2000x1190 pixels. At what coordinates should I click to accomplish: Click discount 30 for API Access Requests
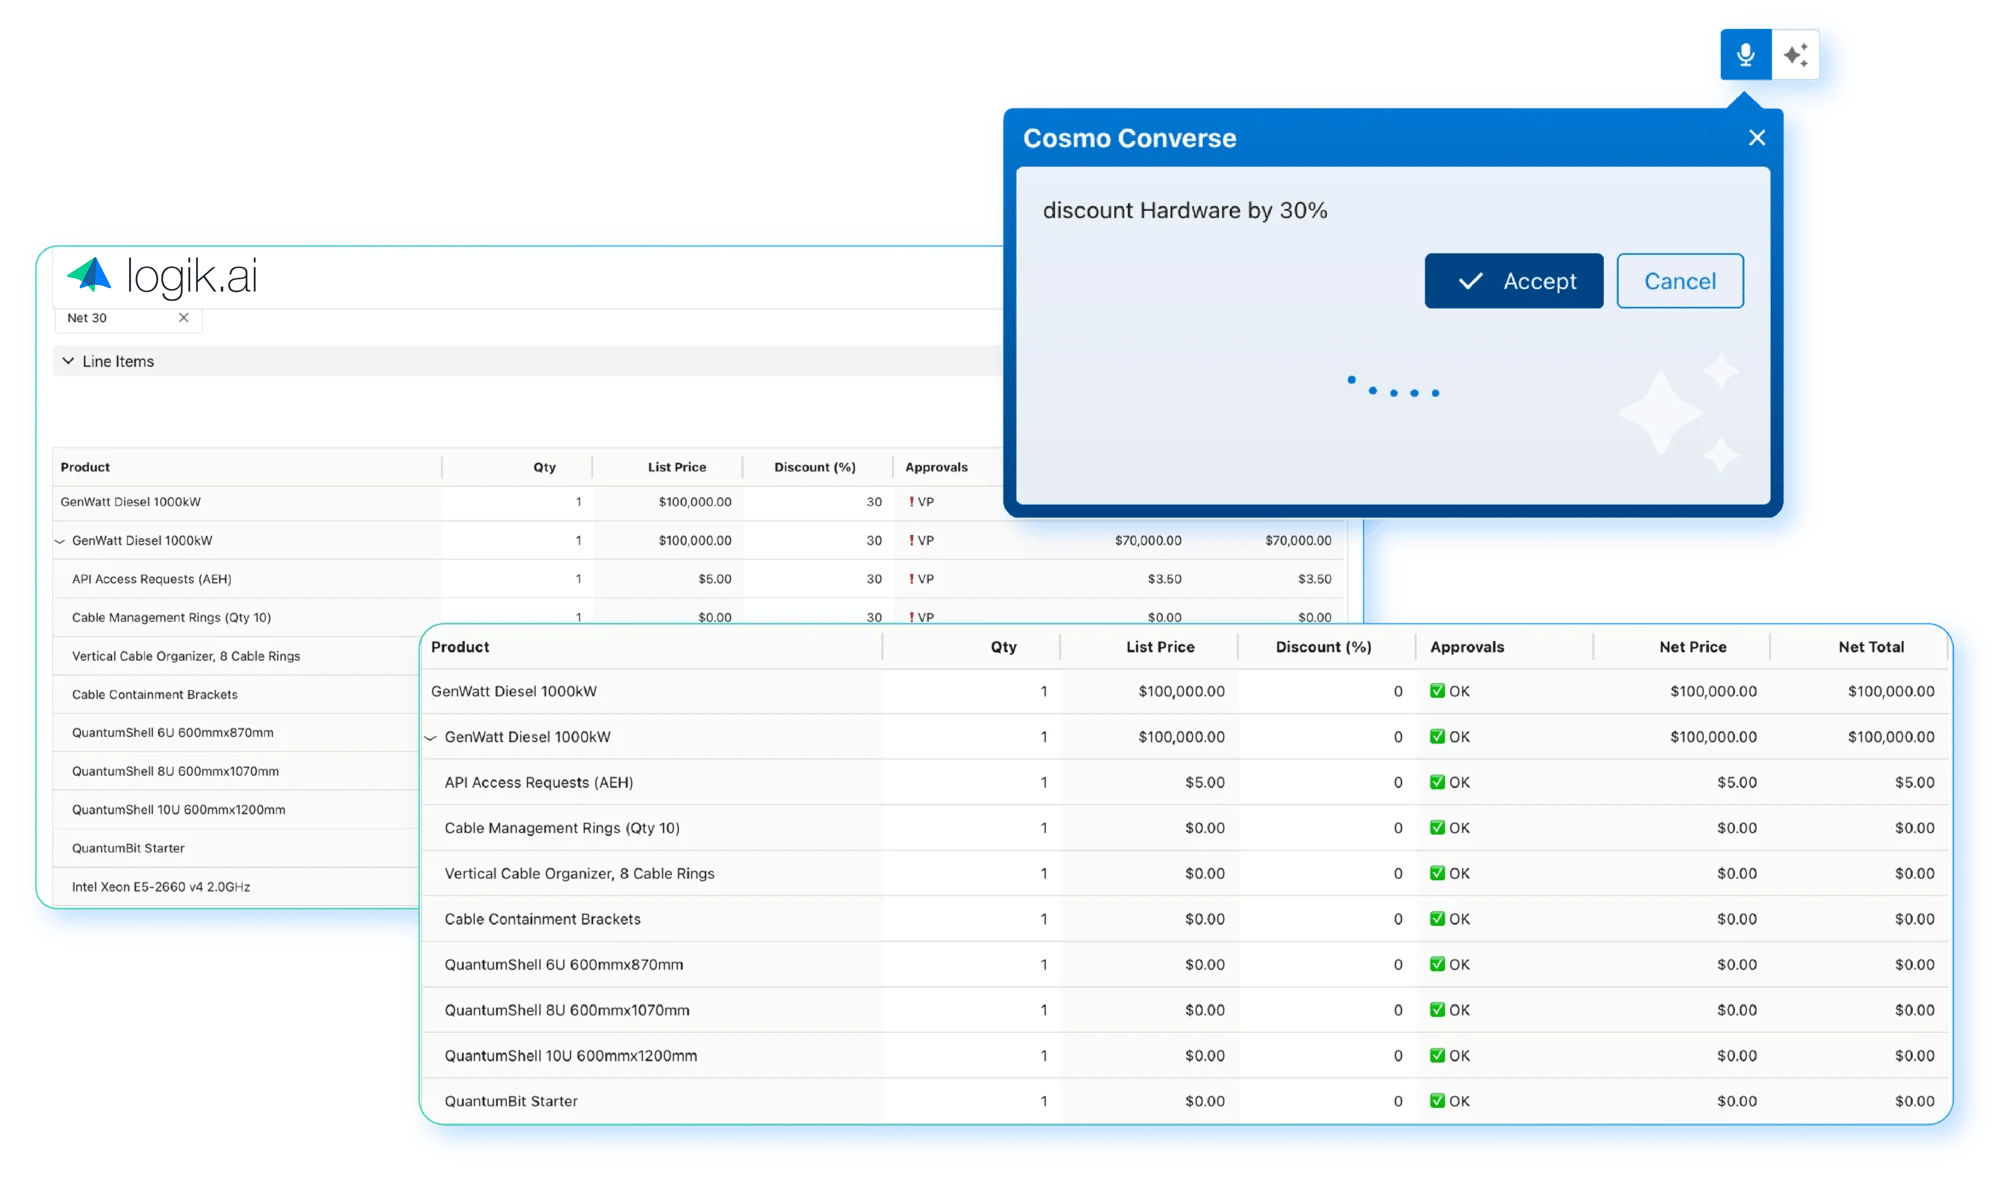point(874,579)
